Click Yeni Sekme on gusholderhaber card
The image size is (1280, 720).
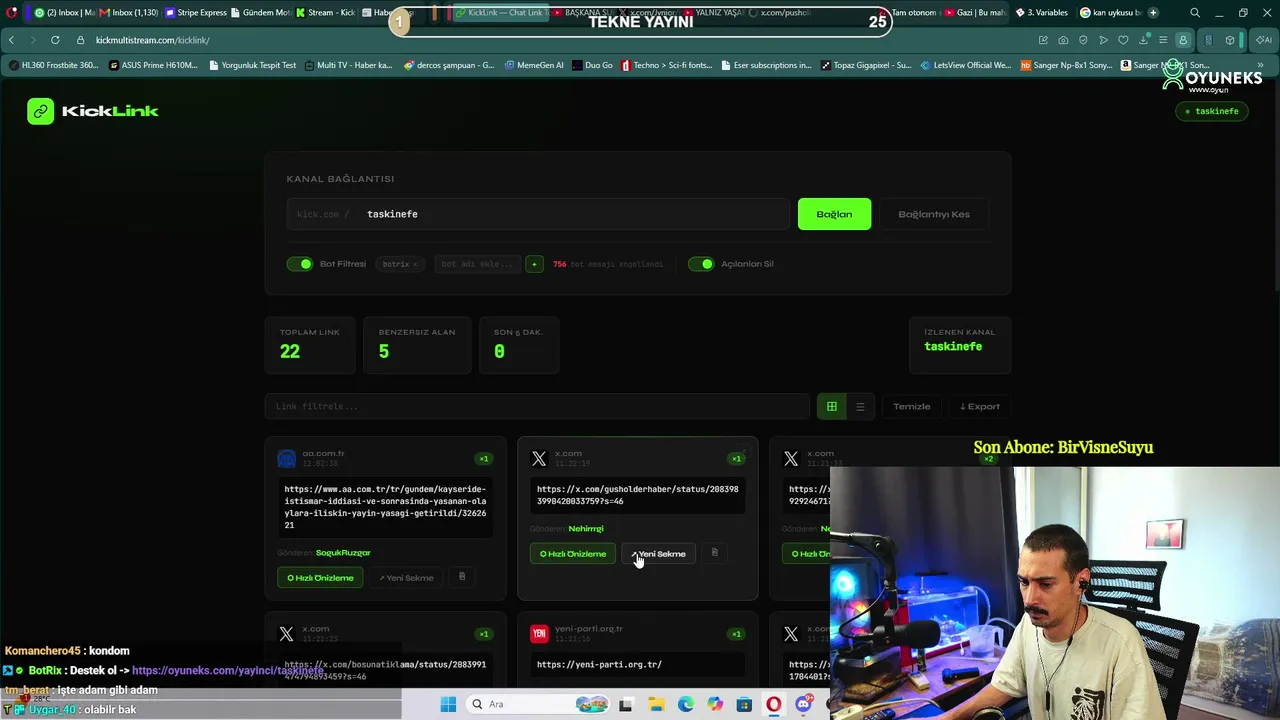658,554
